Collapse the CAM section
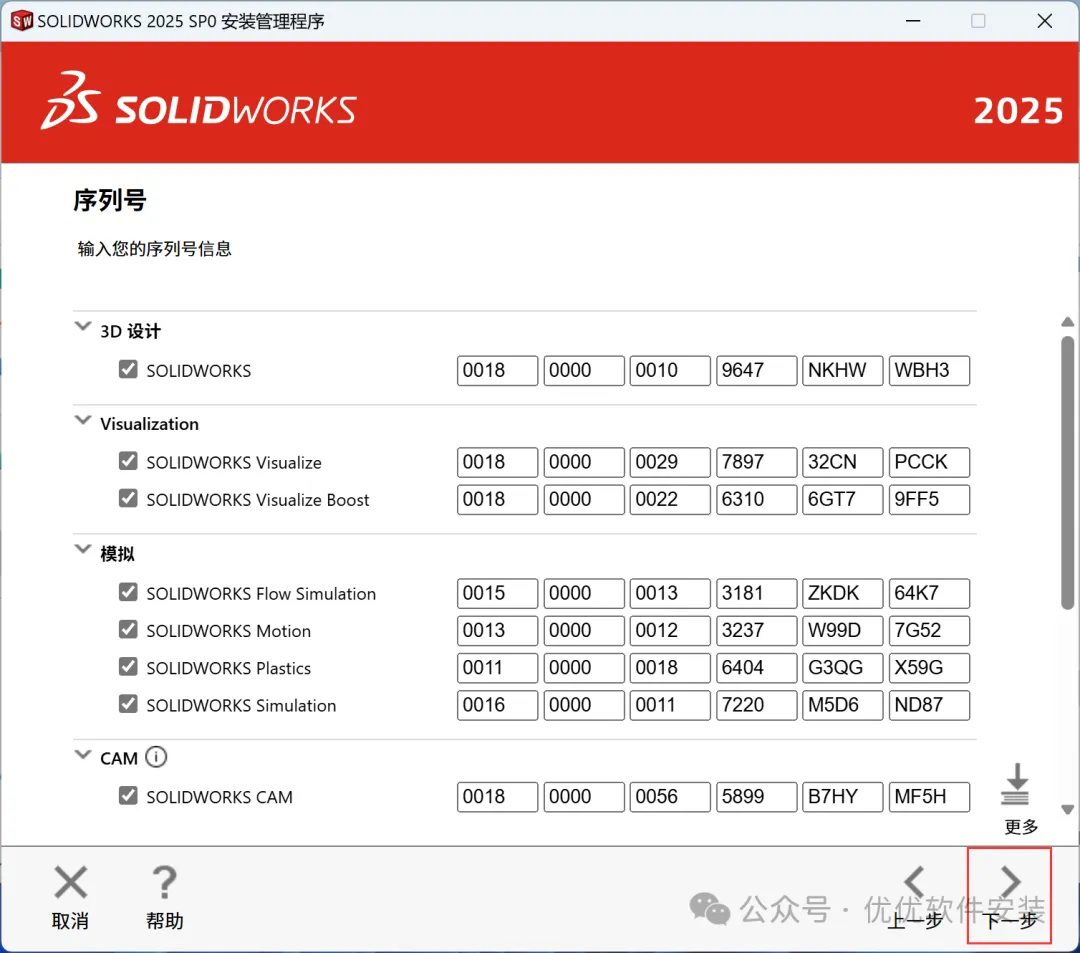 pyautogui.click(x=83, y=754)
